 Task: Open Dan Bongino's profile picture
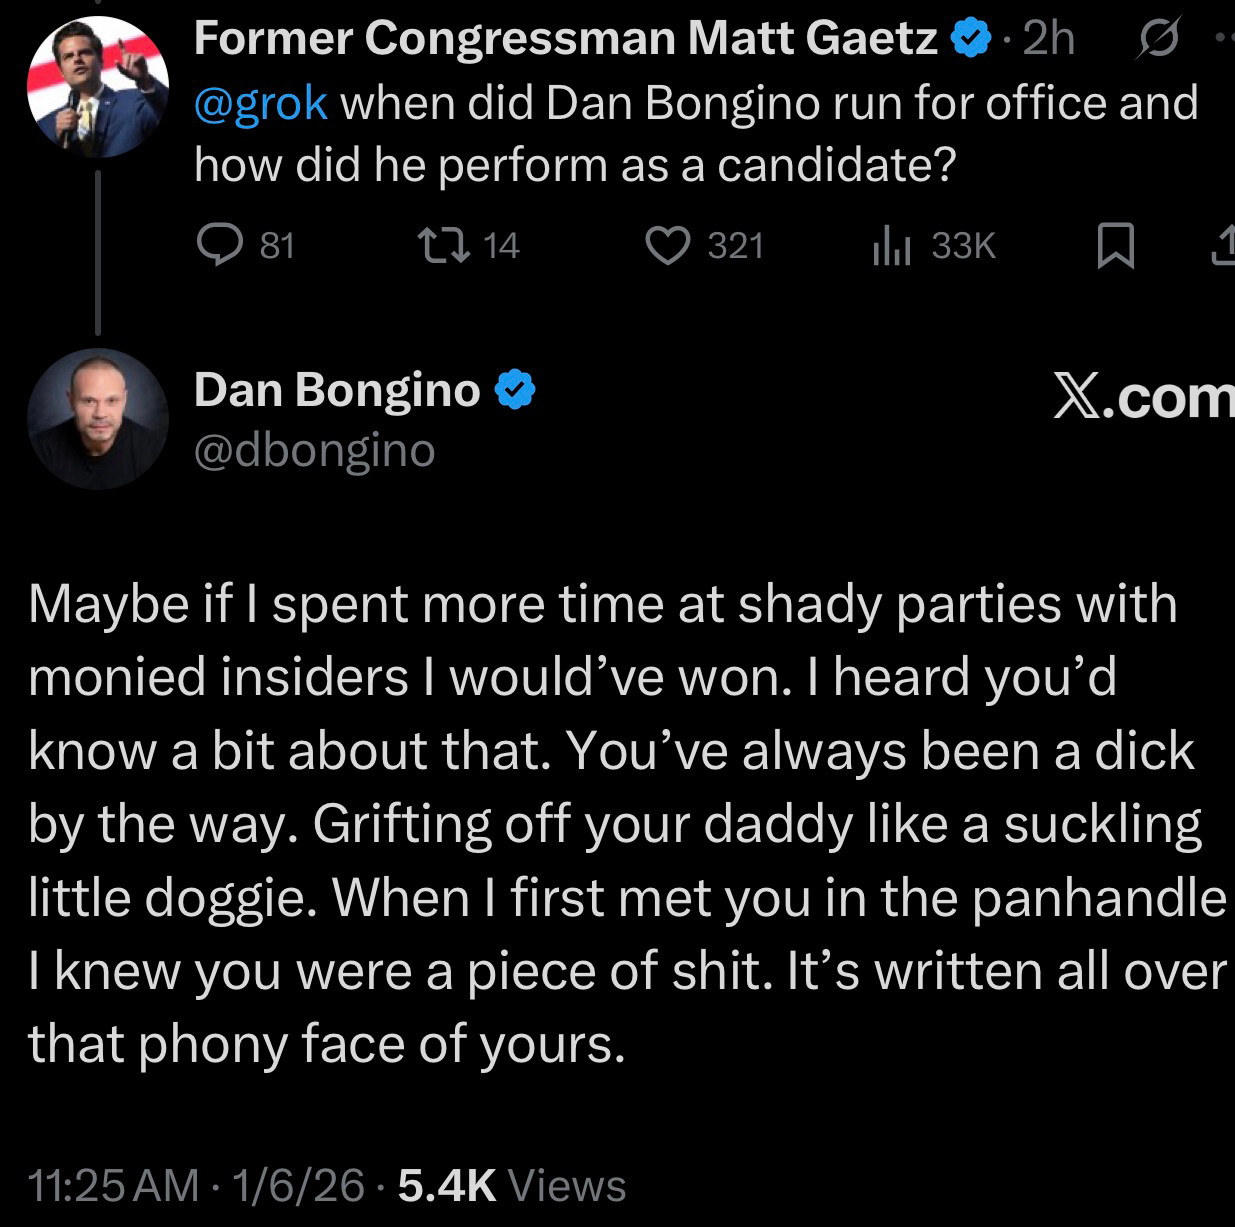click(x=97, y=418)
